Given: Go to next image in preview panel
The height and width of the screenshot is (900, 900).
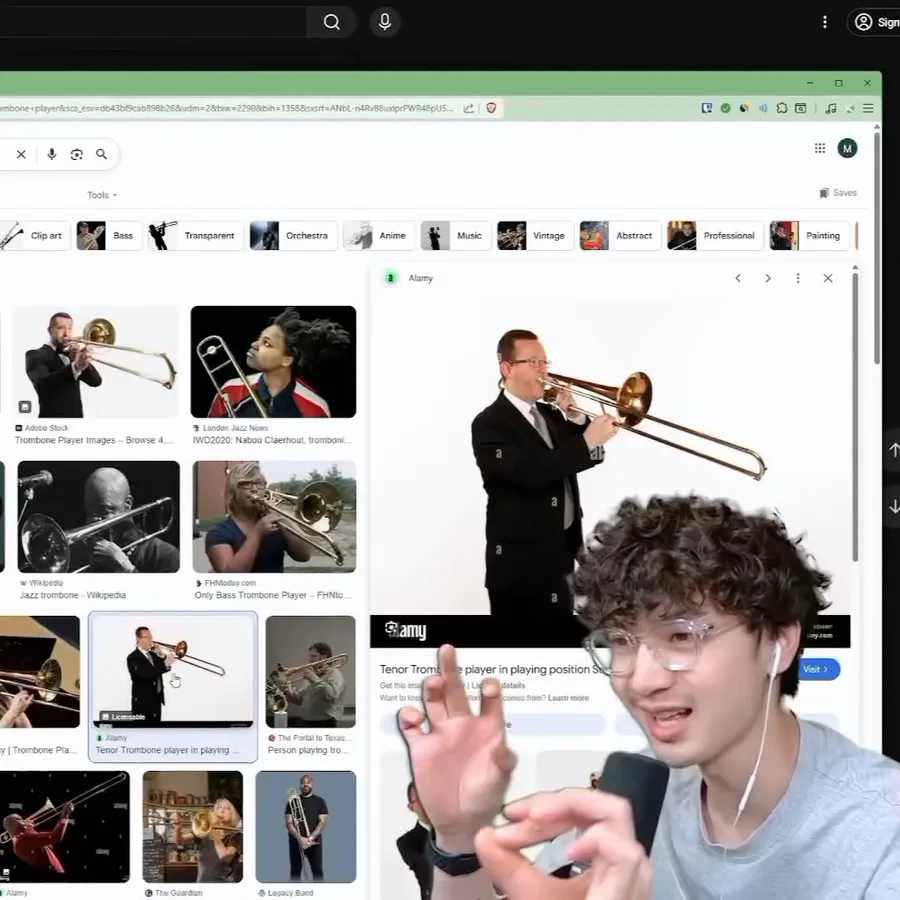Looking at the screenshot, I should pos(768,278).
